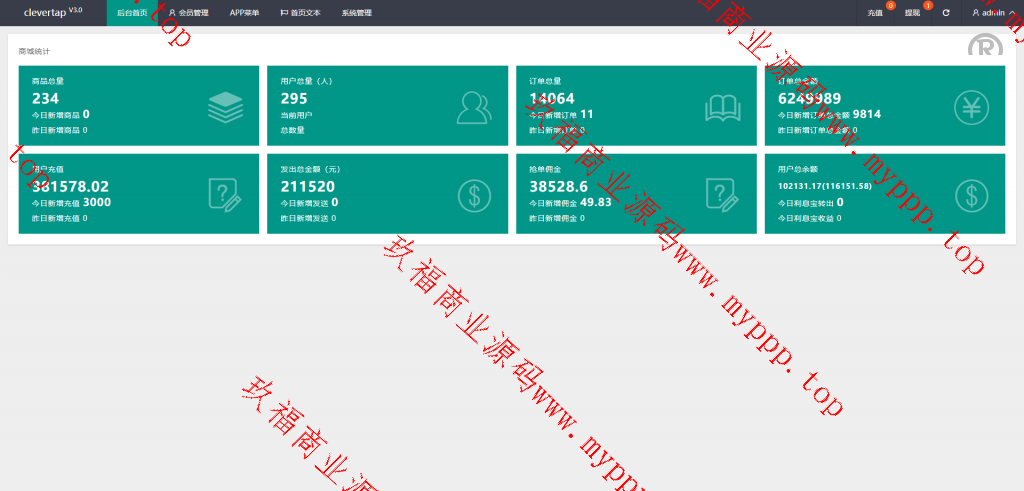Select the 后台首页 tab
Image resolution: width=1024 pixels, height=491 pixels.
tap(131, 13)
